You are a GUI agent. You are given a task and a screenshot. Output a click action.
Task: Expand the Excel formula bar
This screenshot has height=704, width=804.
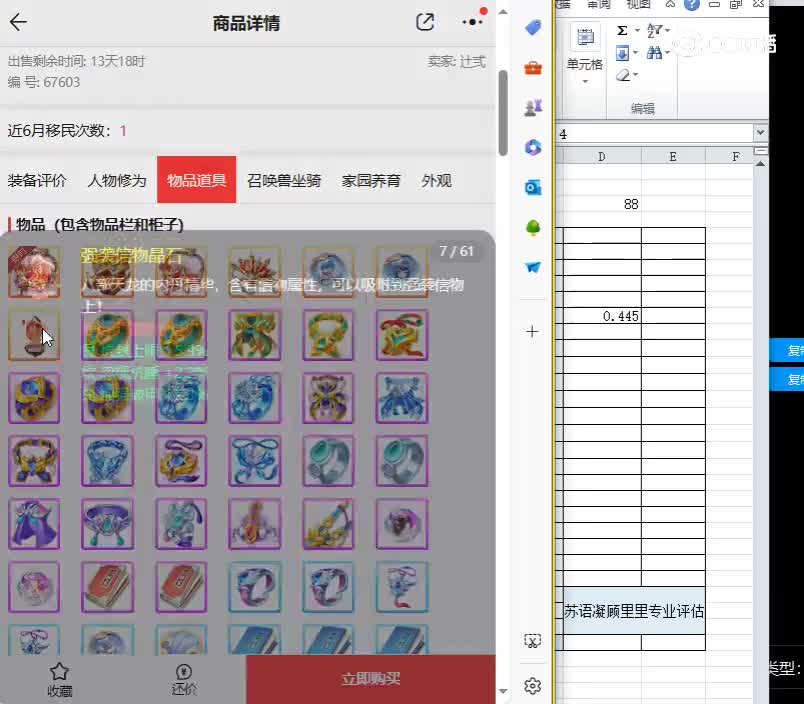click(760, 133)
